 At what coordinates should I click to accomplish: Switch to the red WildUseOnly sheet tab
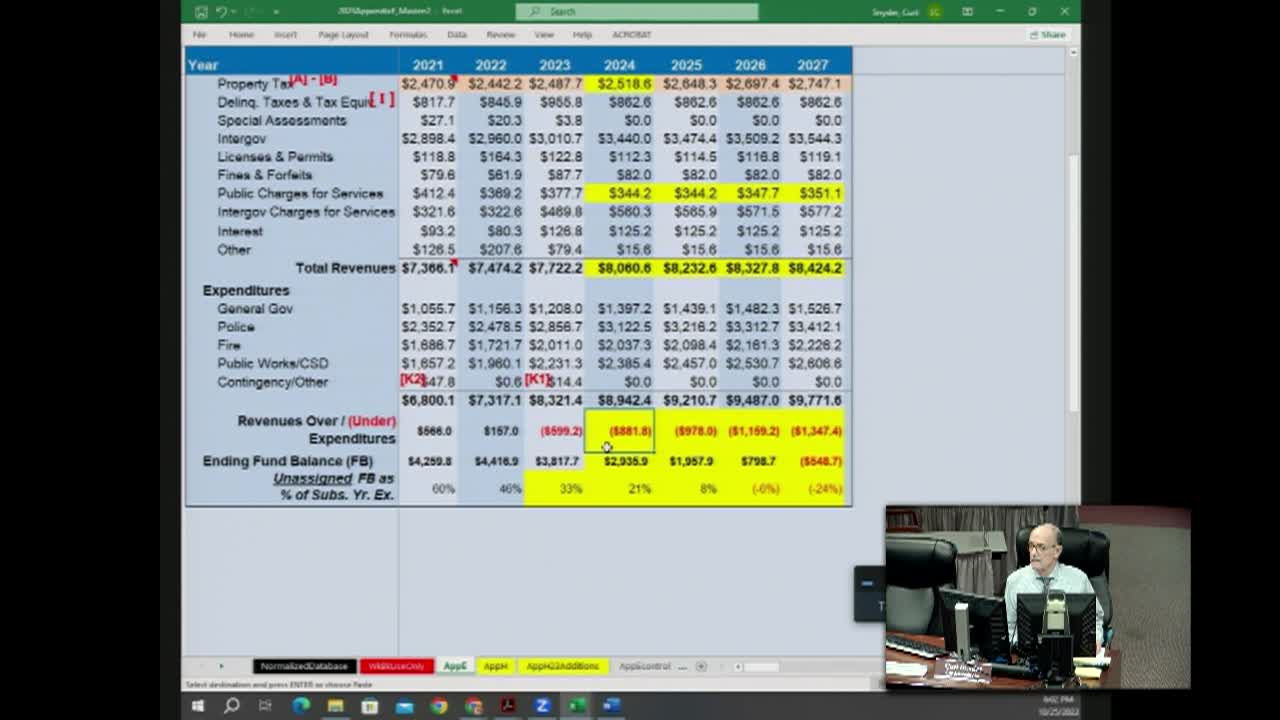point(396,666)
